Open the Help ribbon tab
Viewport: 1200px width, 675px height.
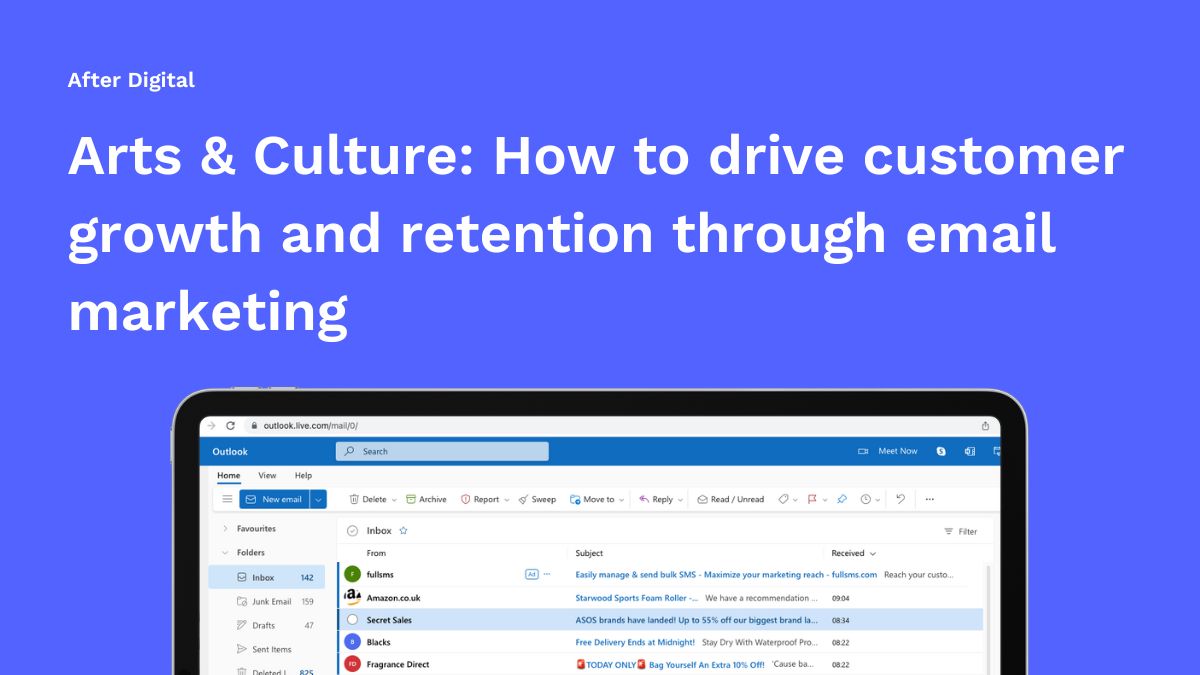pos(303,476)
